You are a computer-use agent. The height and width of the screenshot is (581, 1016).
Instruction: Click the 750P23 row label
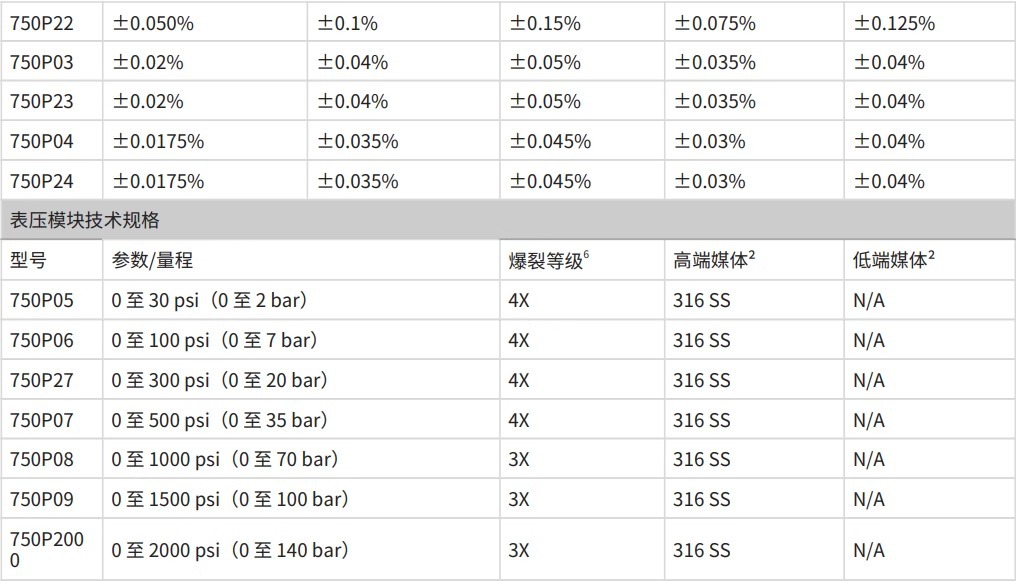[42, 101]
